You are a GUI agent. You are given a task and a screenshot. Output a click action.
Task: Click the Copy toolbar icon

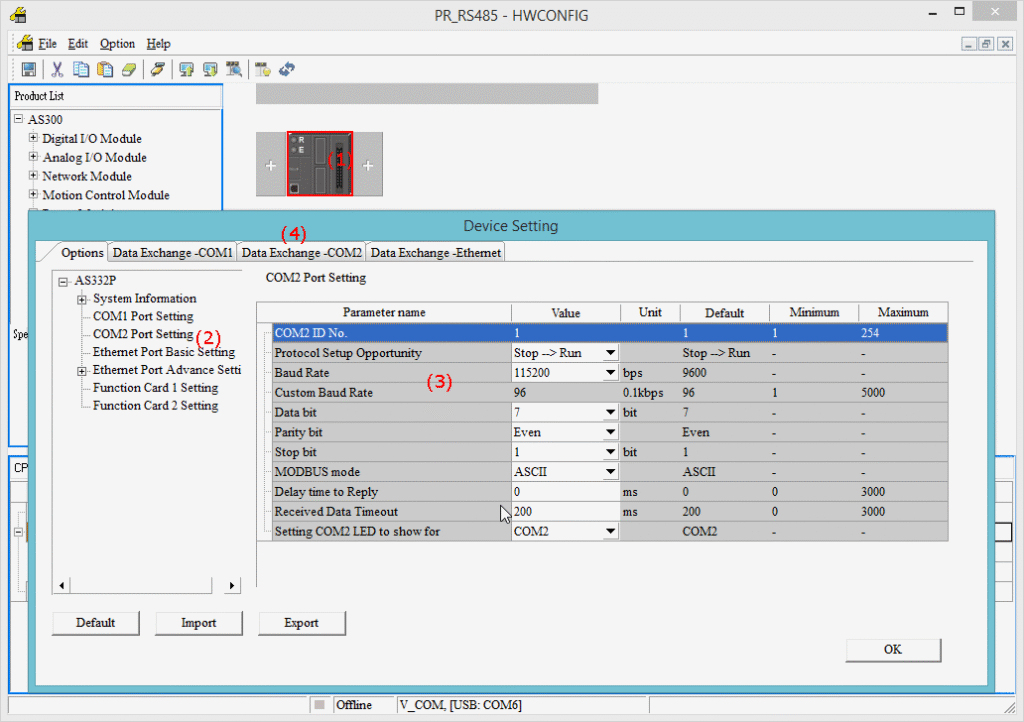[x=81, y=69]
